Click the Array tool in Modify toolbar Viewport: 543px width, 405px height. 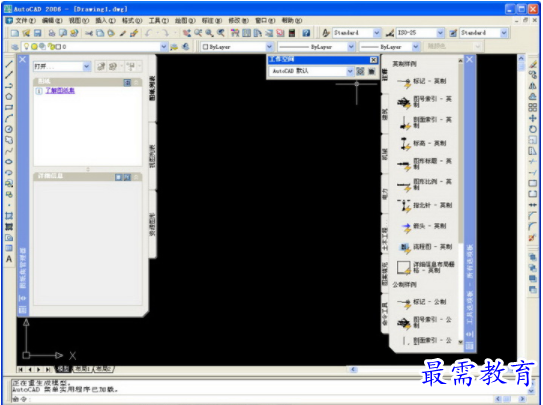pos(533,107)
